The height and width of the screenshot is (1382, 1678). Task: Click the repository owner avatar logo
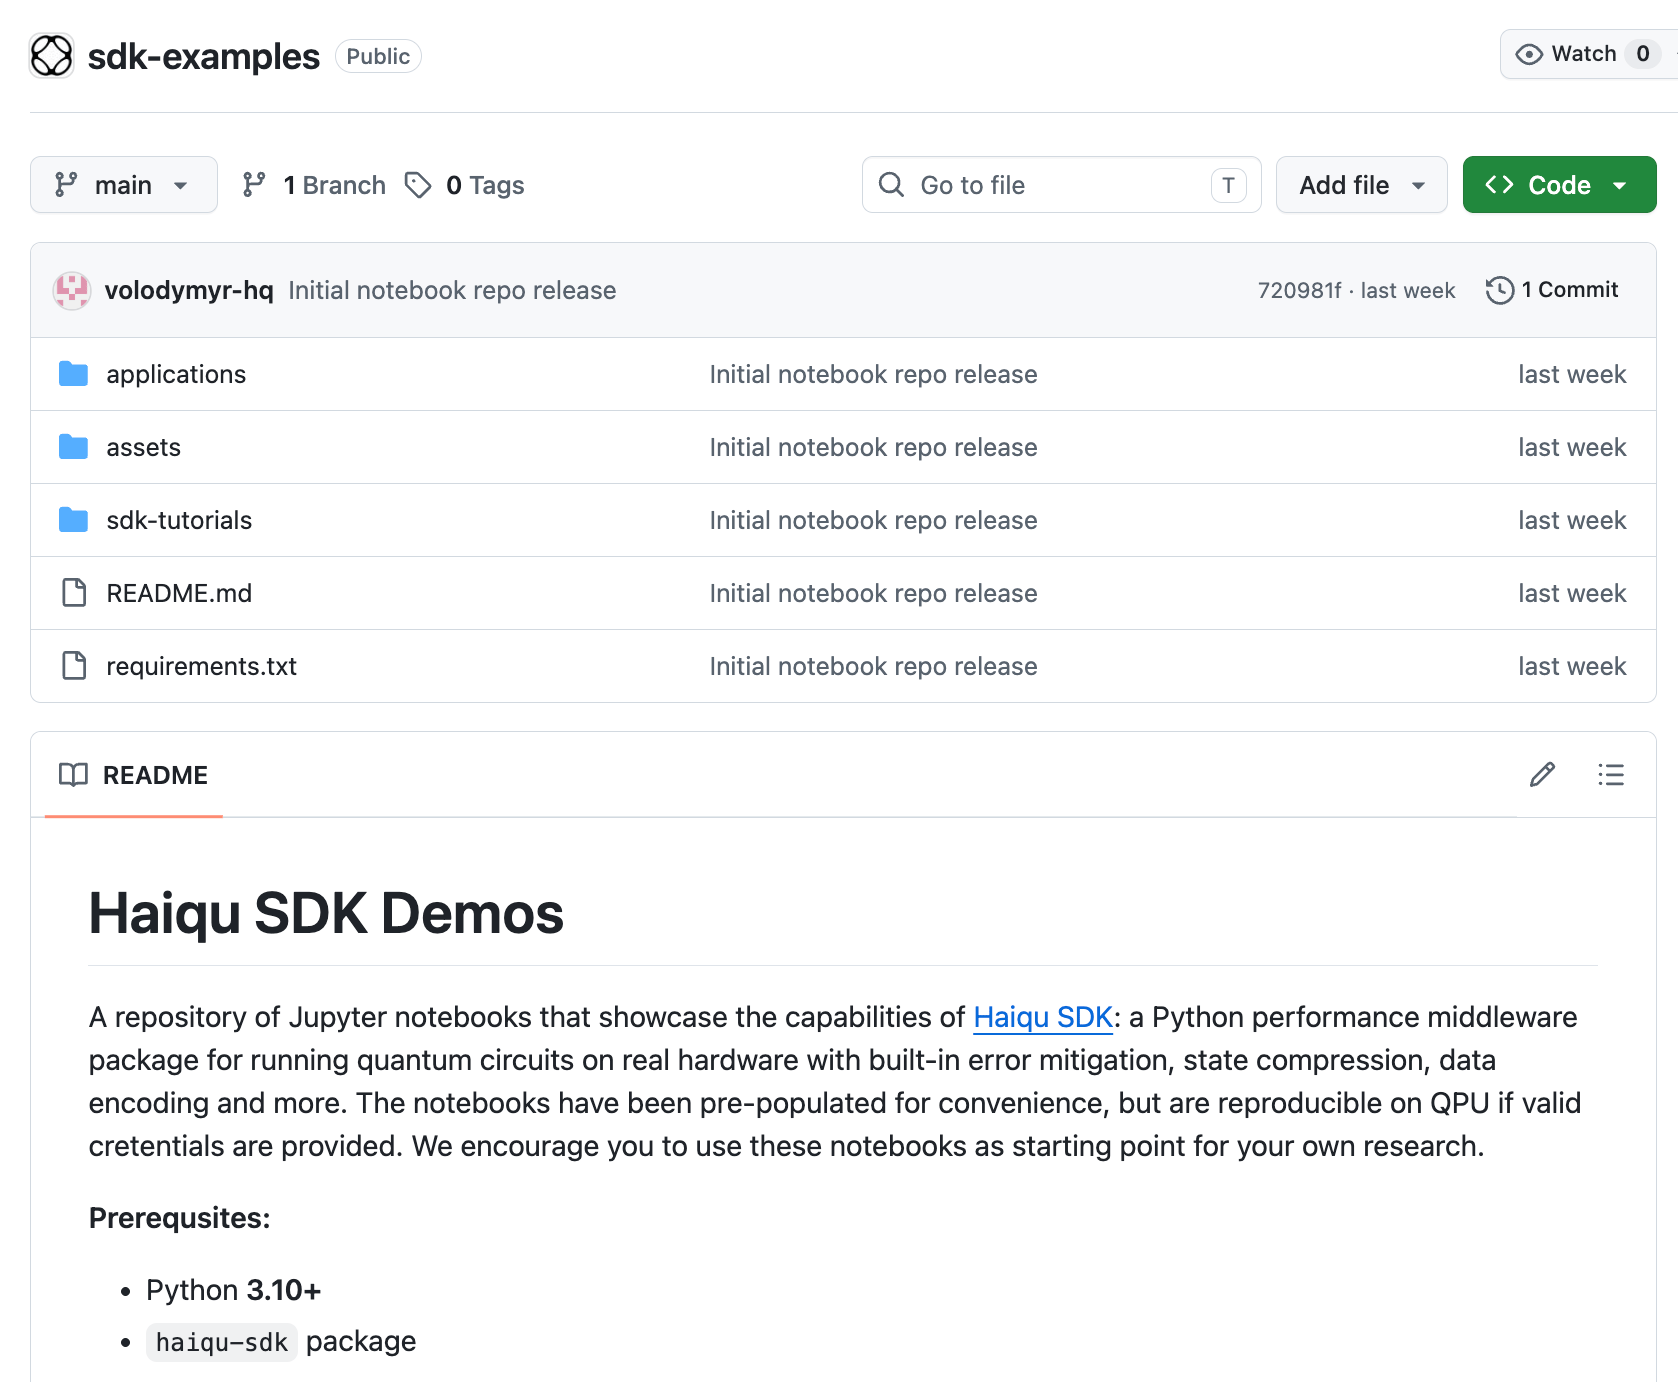(52, 56)
